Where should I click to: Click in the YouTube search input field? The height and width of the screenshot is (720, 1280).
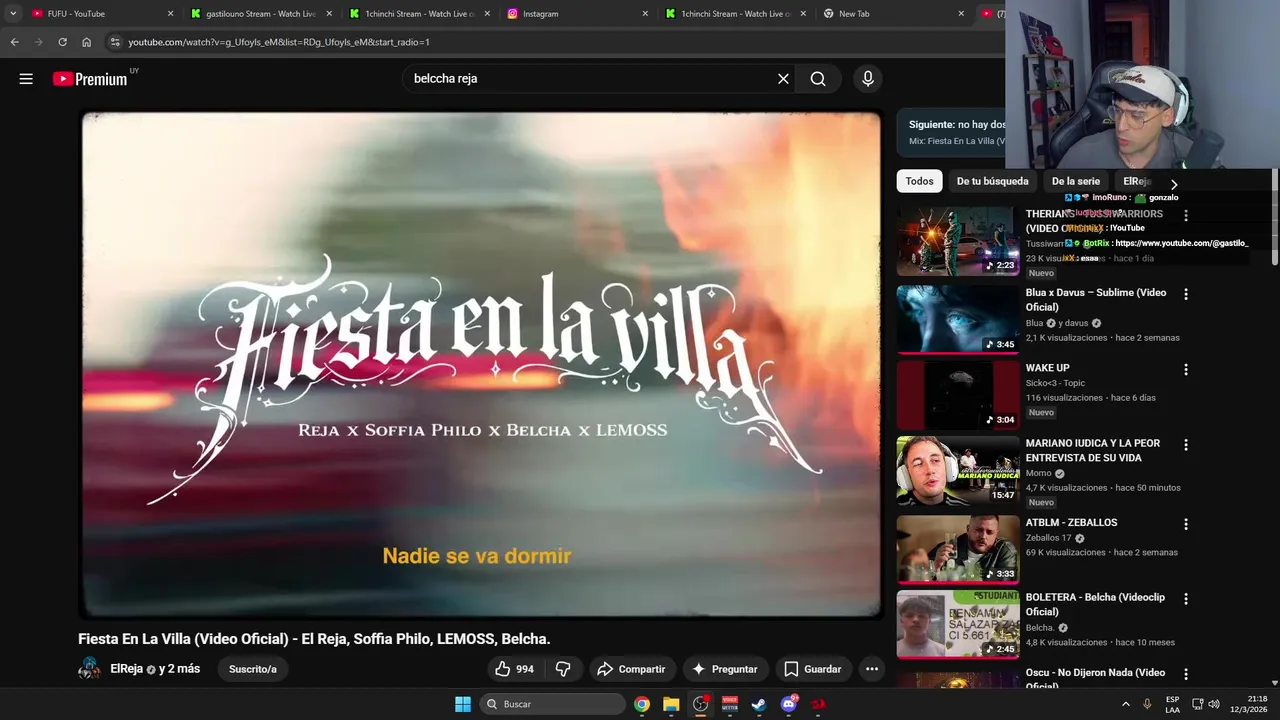[x=590, y=79]
